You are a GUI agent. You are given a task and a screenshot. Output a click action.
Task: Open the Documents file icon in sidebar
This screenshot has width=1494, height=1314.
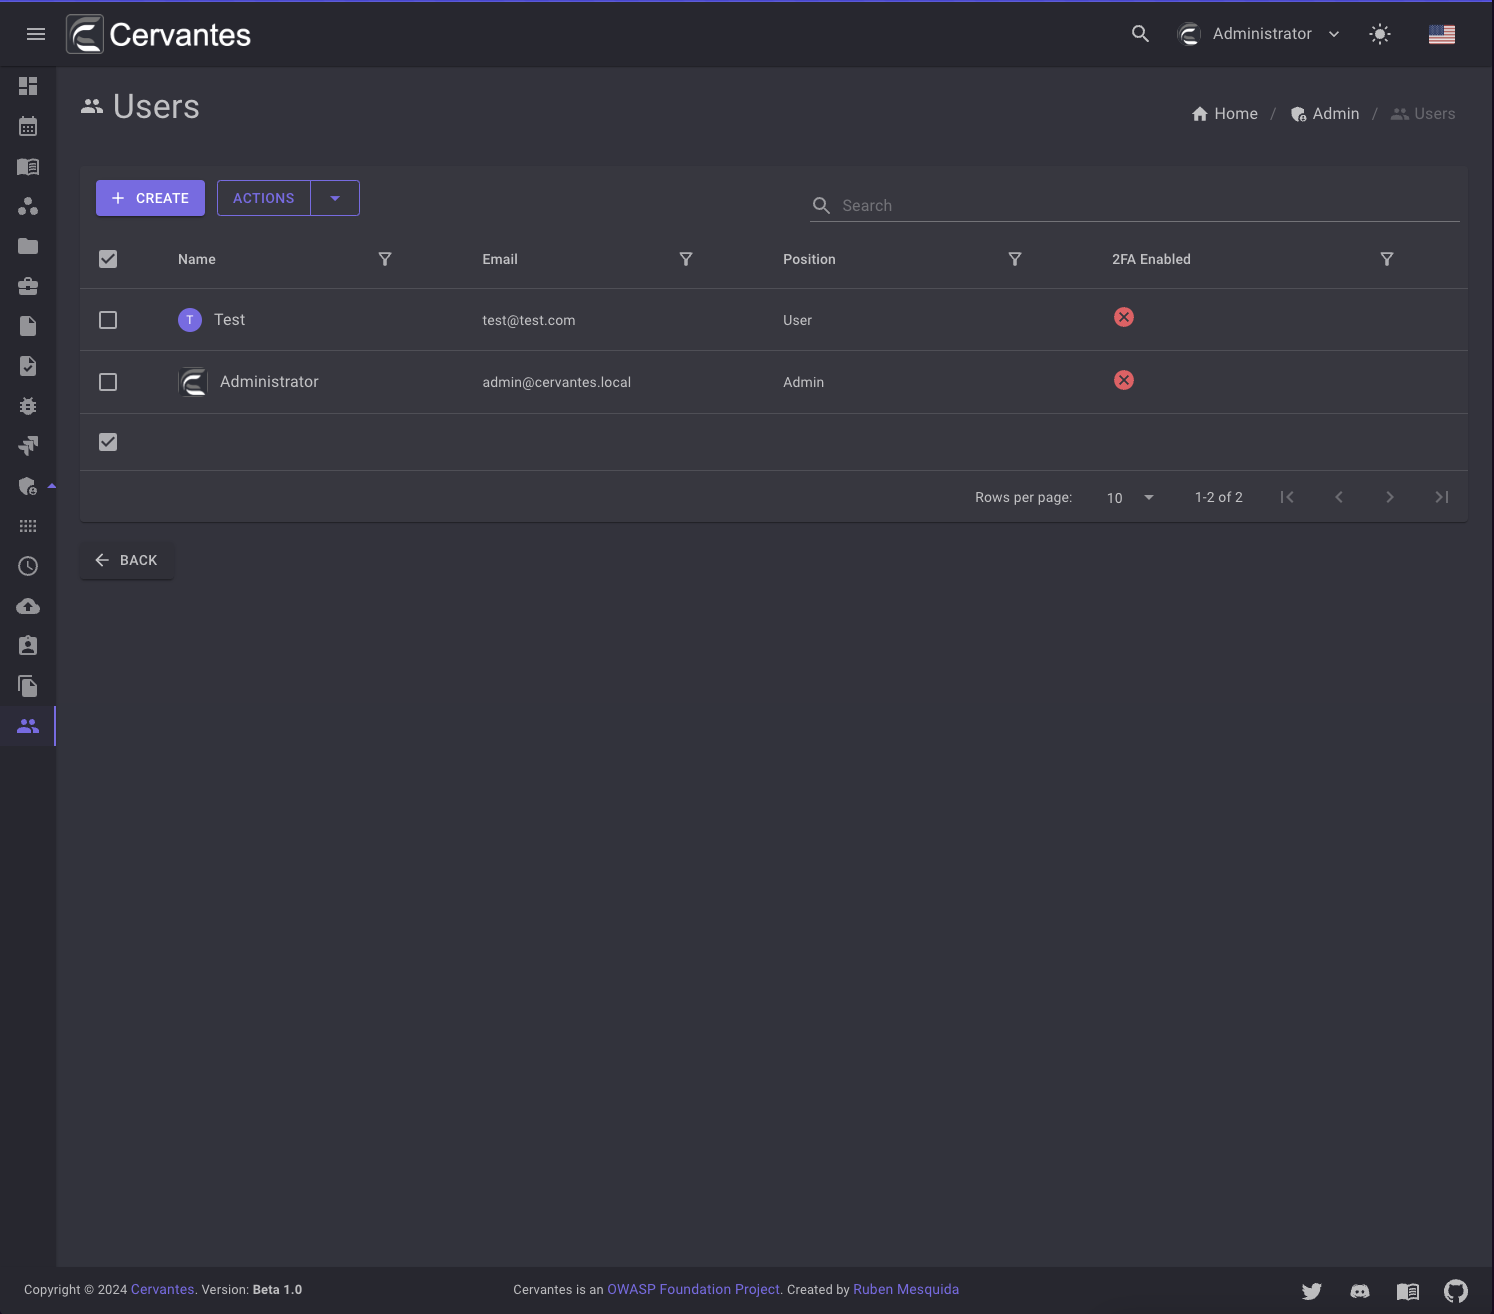28,326
